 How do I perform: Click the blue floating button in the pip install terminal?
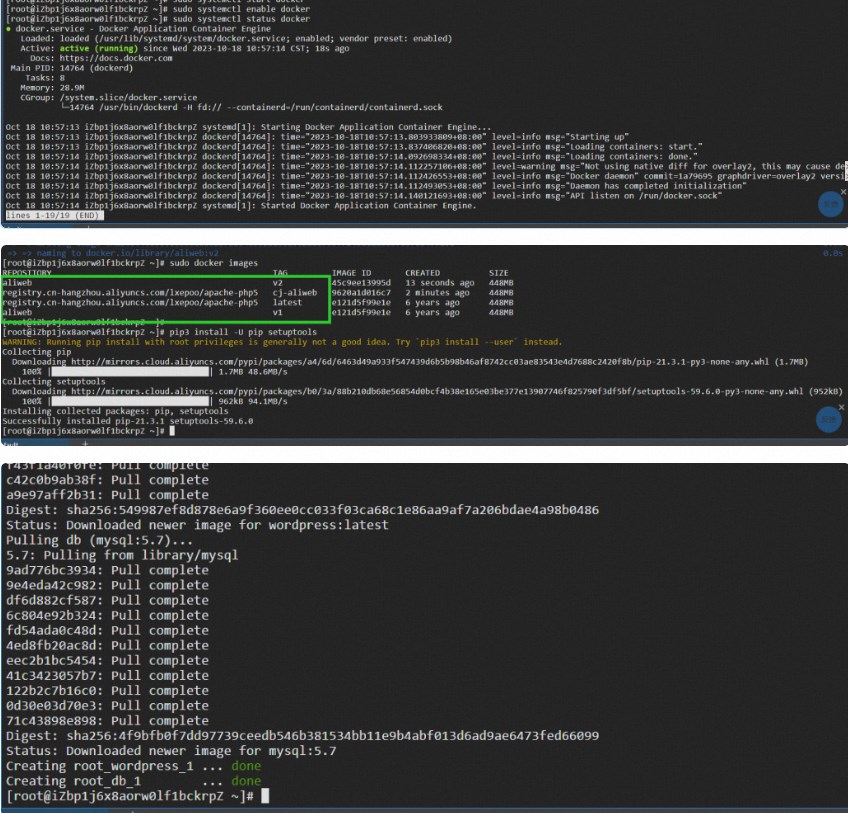tap(829, 419)
